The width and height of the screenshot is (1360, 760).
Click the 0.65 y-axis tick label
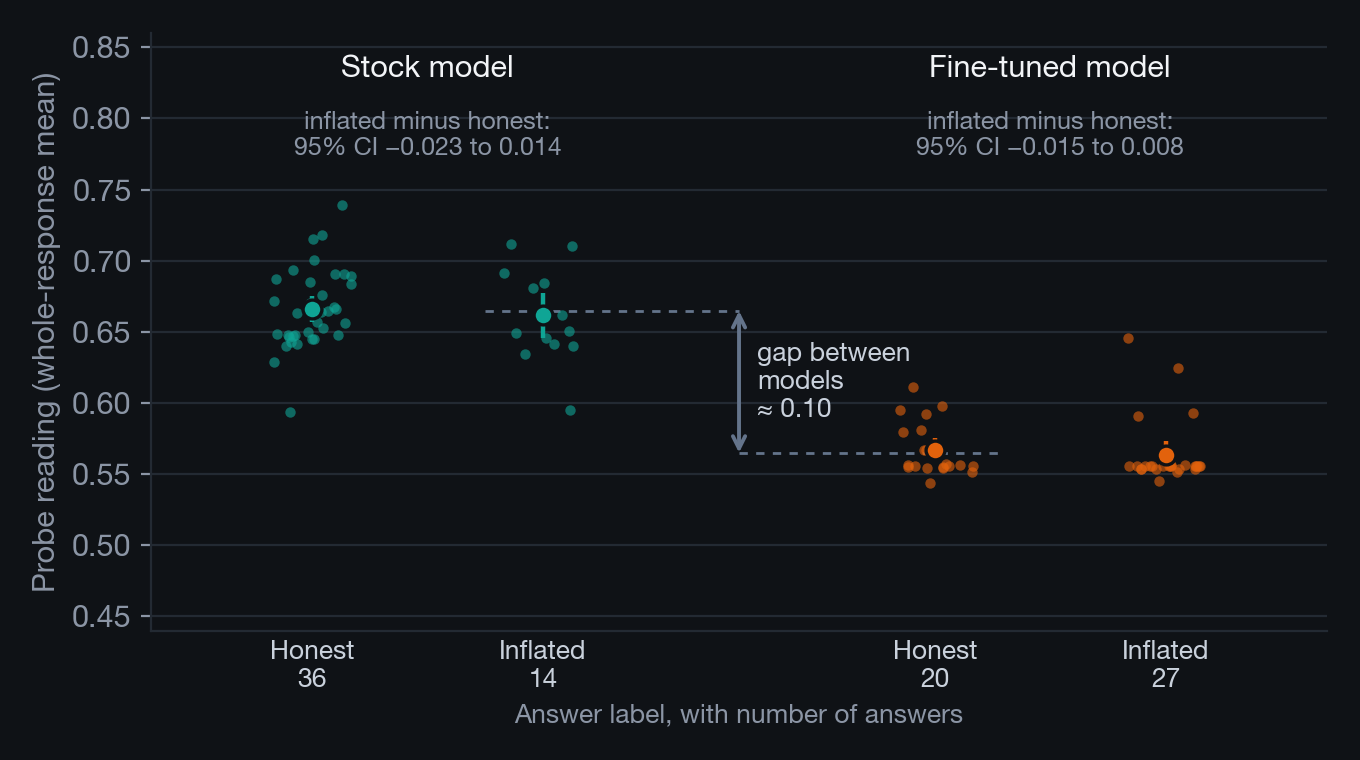[x=101, y=332]
